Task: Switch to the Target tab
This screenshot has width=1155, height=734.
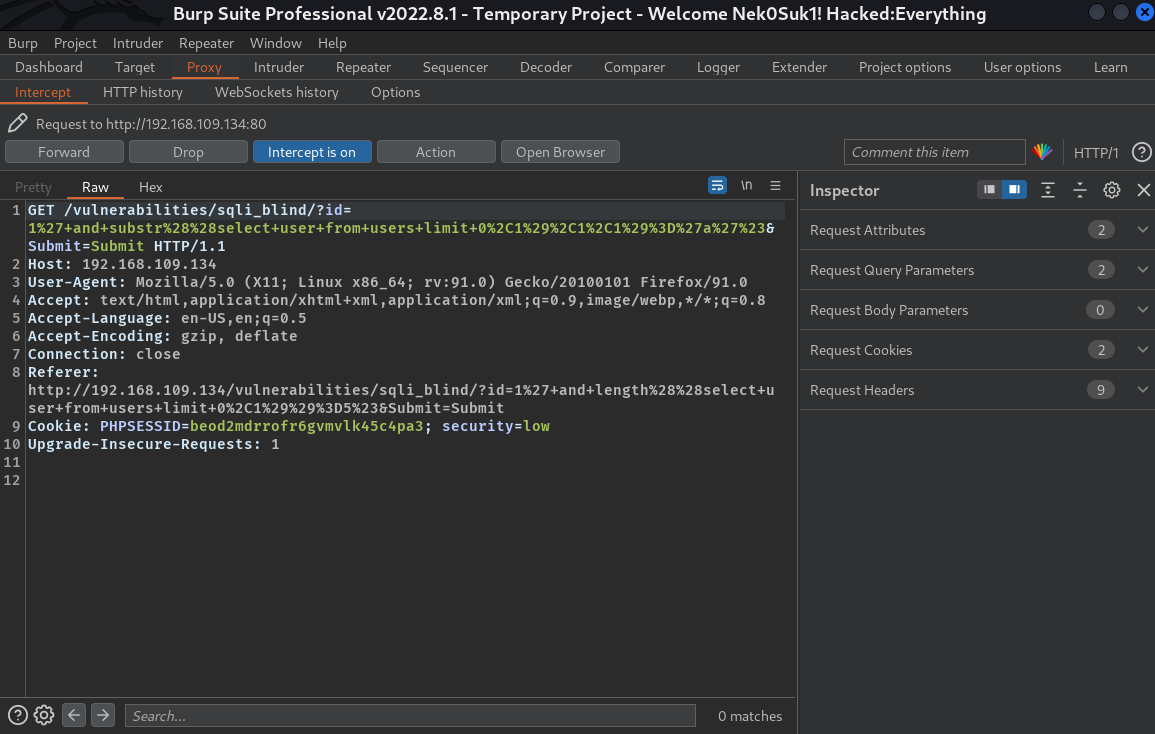Action: point(135,67)
